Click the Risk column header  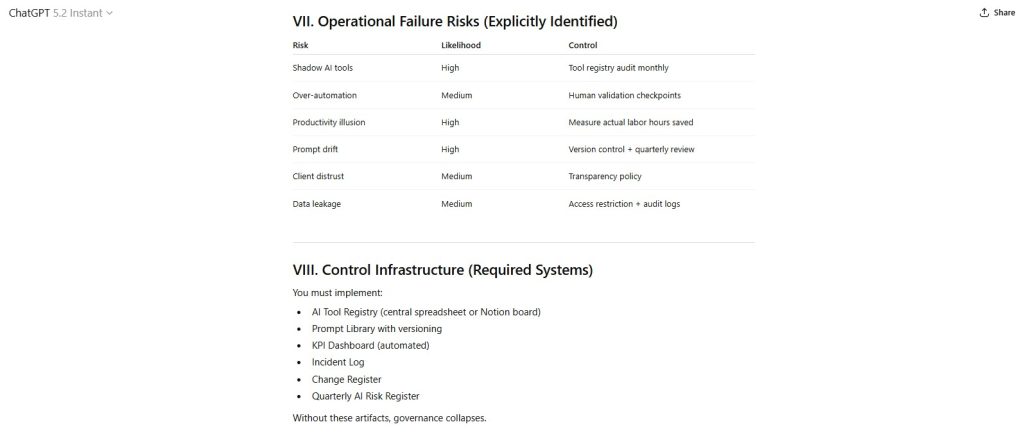[x=300, y=46]
